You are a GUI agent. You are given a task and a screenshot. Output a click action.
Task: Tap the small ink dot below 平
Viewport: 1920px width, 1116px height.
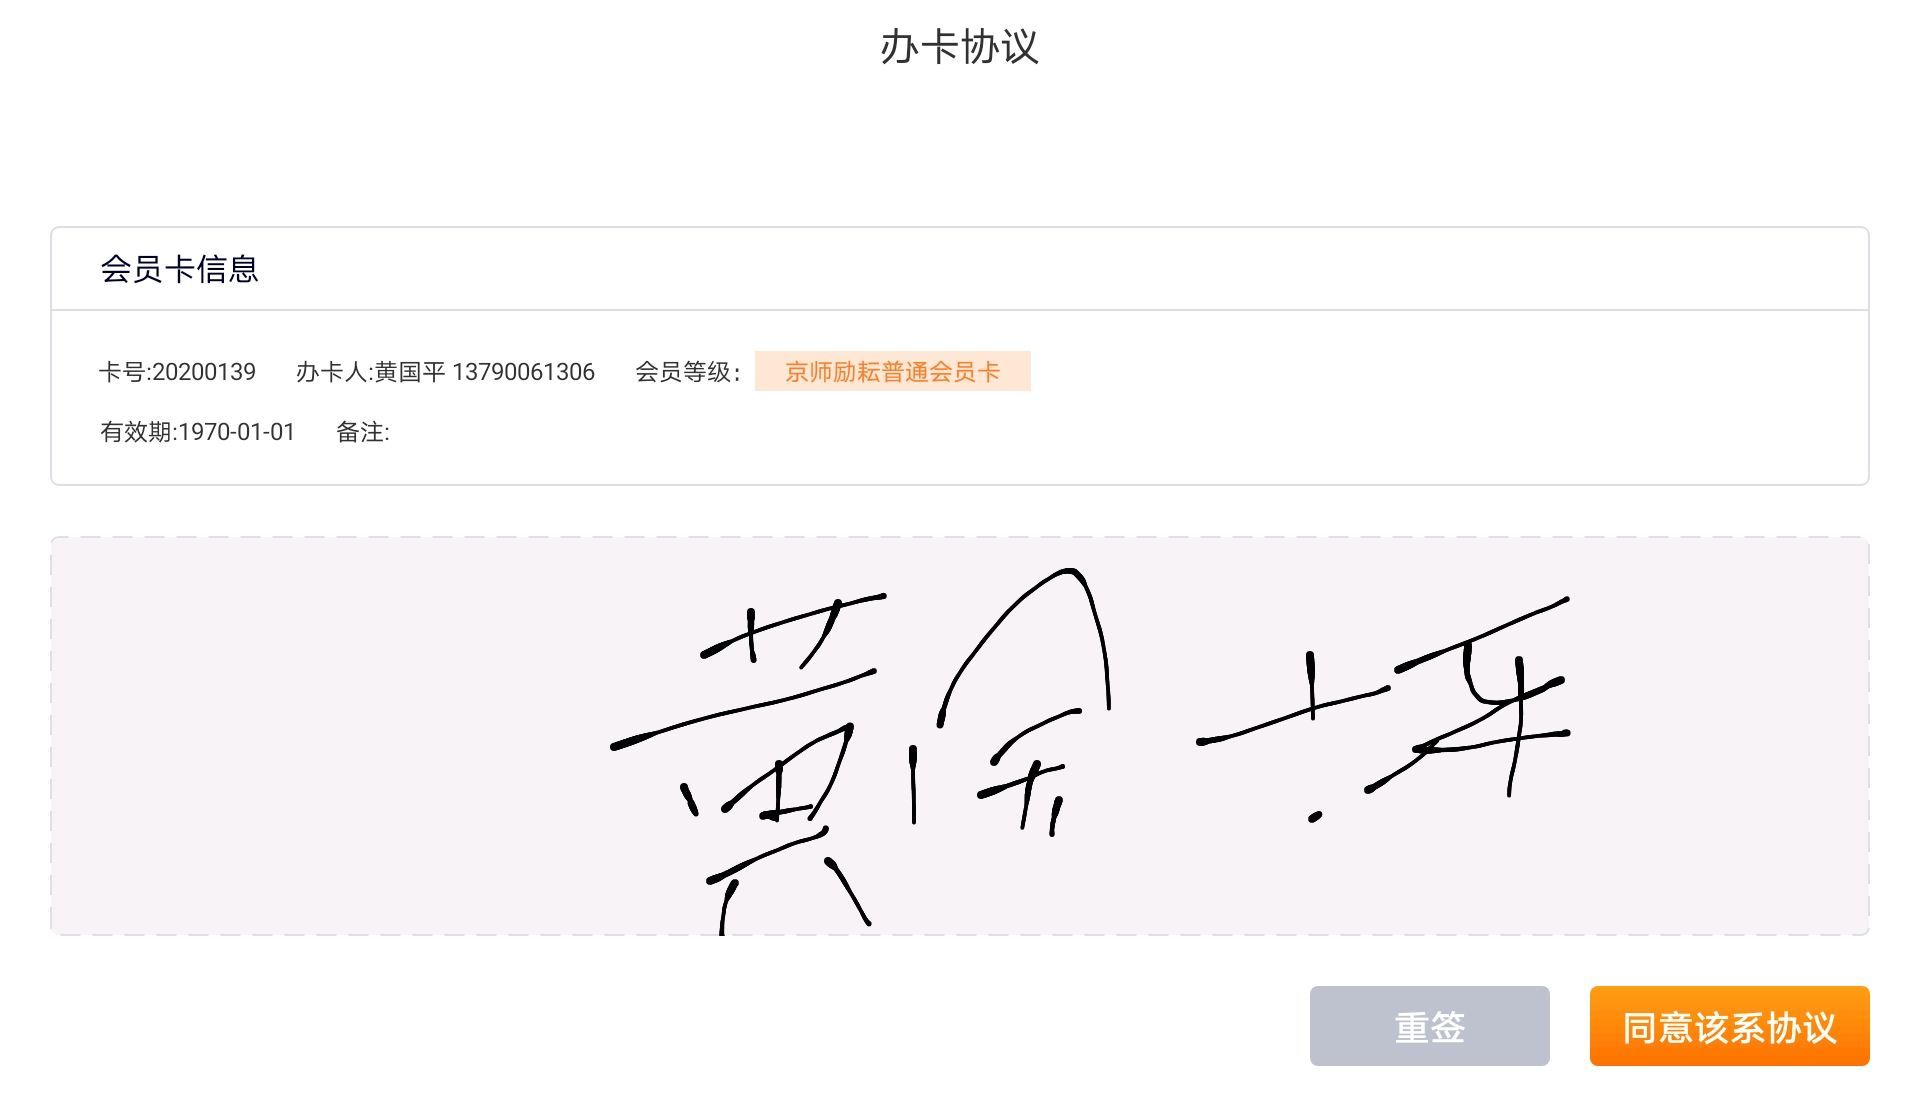pos(1315,817)
